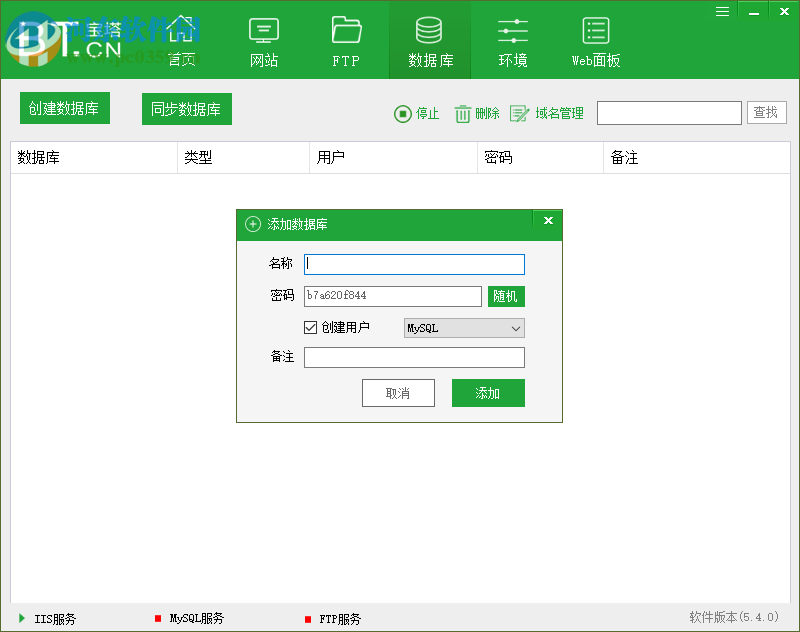Click the 创建数据库 (Create Database) button
Screen dimensions: 800x632
64,108
